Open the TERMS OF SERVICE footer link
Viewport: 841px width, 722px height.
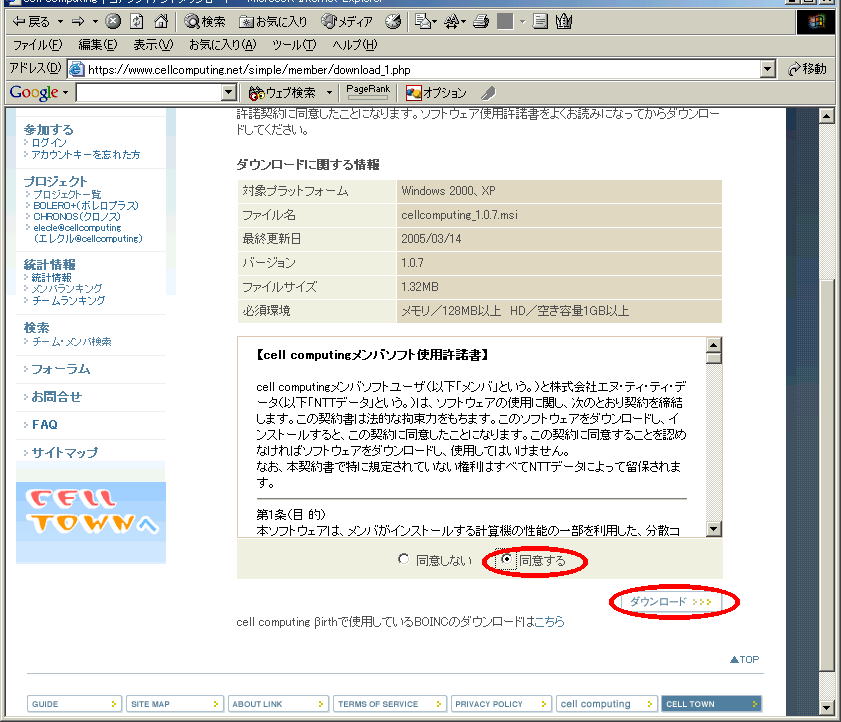click(389, 704)
